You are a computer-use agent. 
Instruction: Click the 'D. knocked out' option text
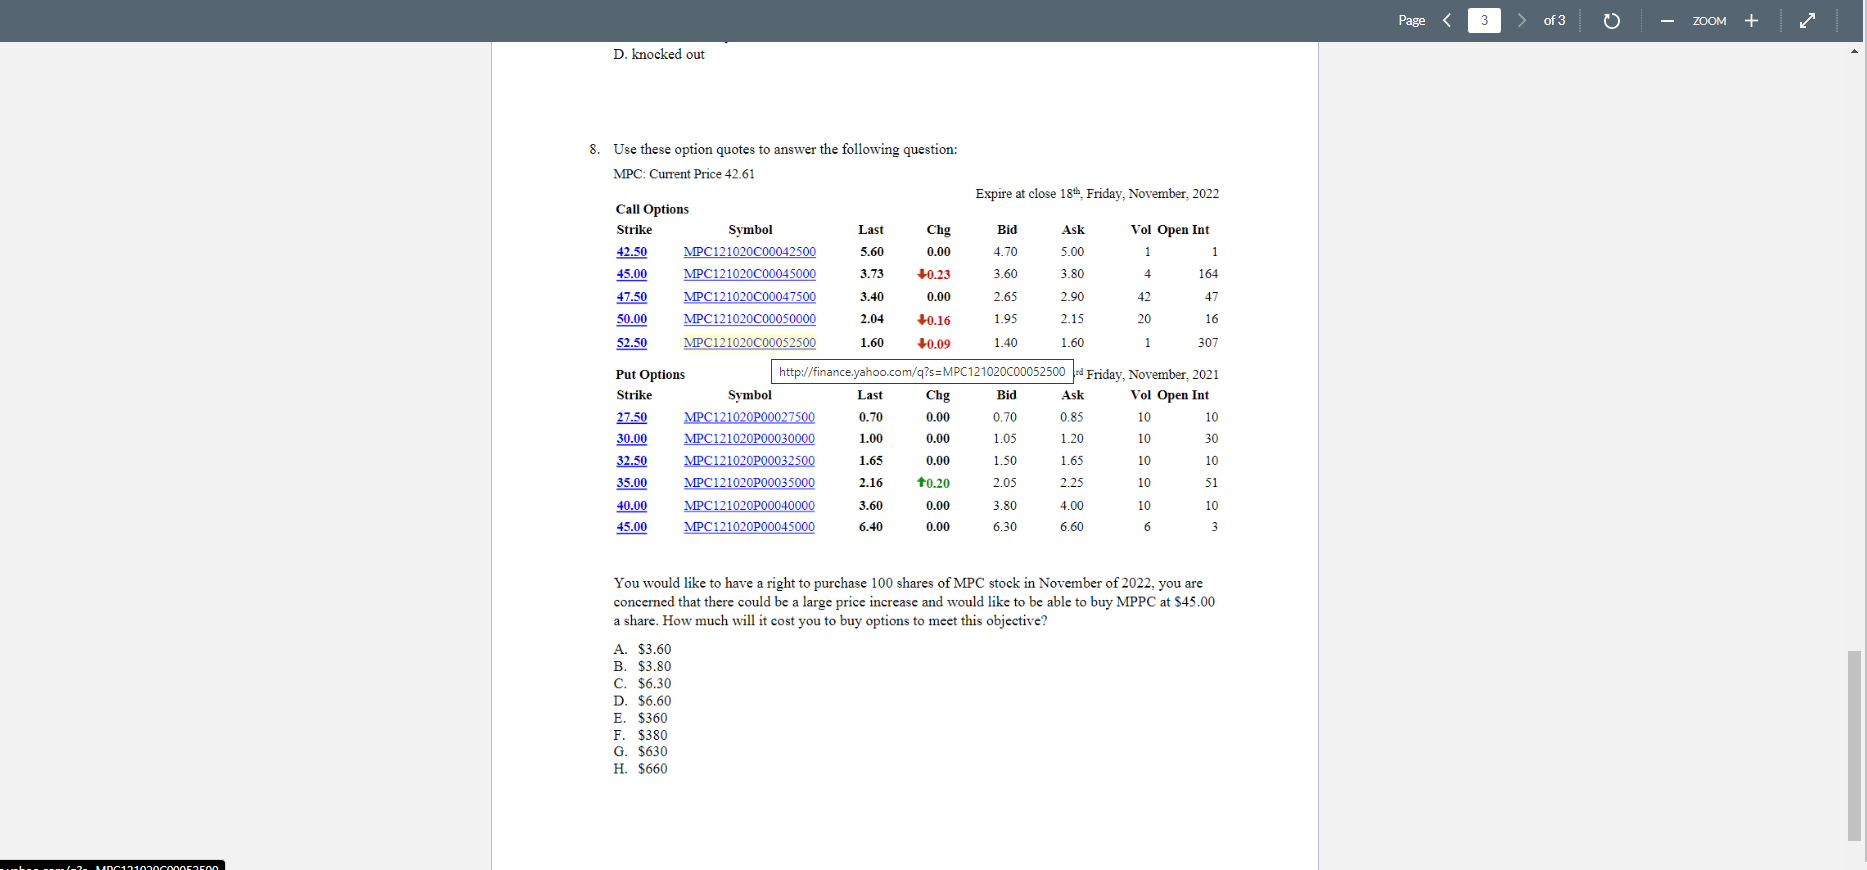pos(659,55)
